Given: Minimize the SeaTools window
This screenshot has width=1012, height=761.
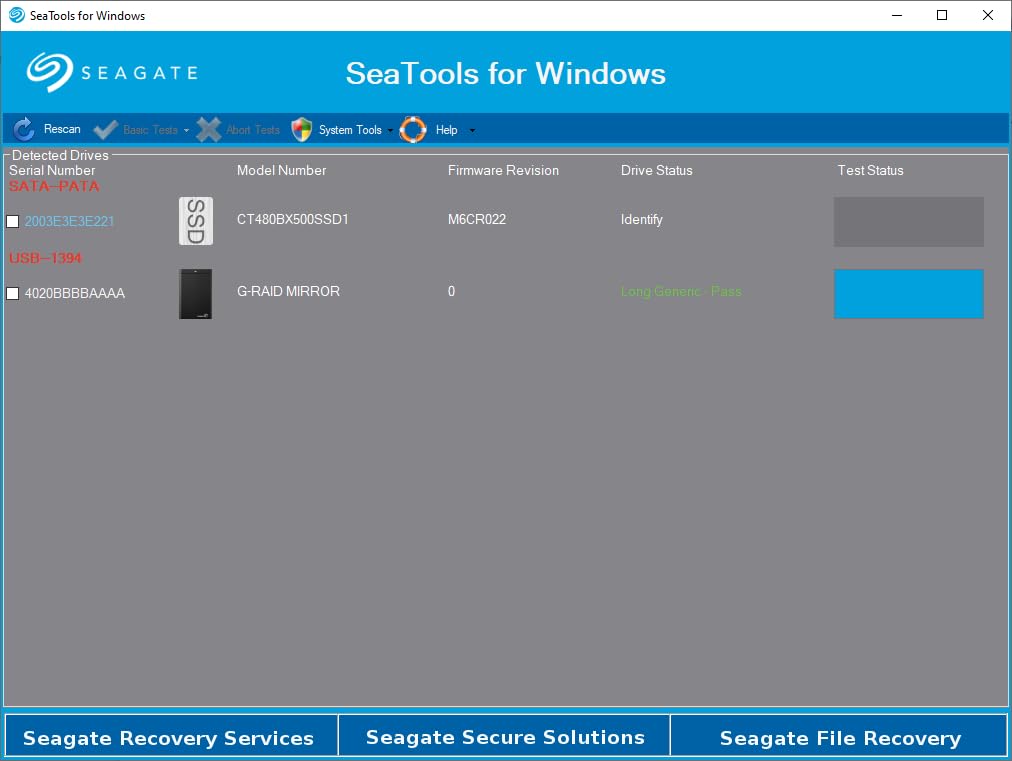Looking at the screenshot, I should tap(896, 15).
